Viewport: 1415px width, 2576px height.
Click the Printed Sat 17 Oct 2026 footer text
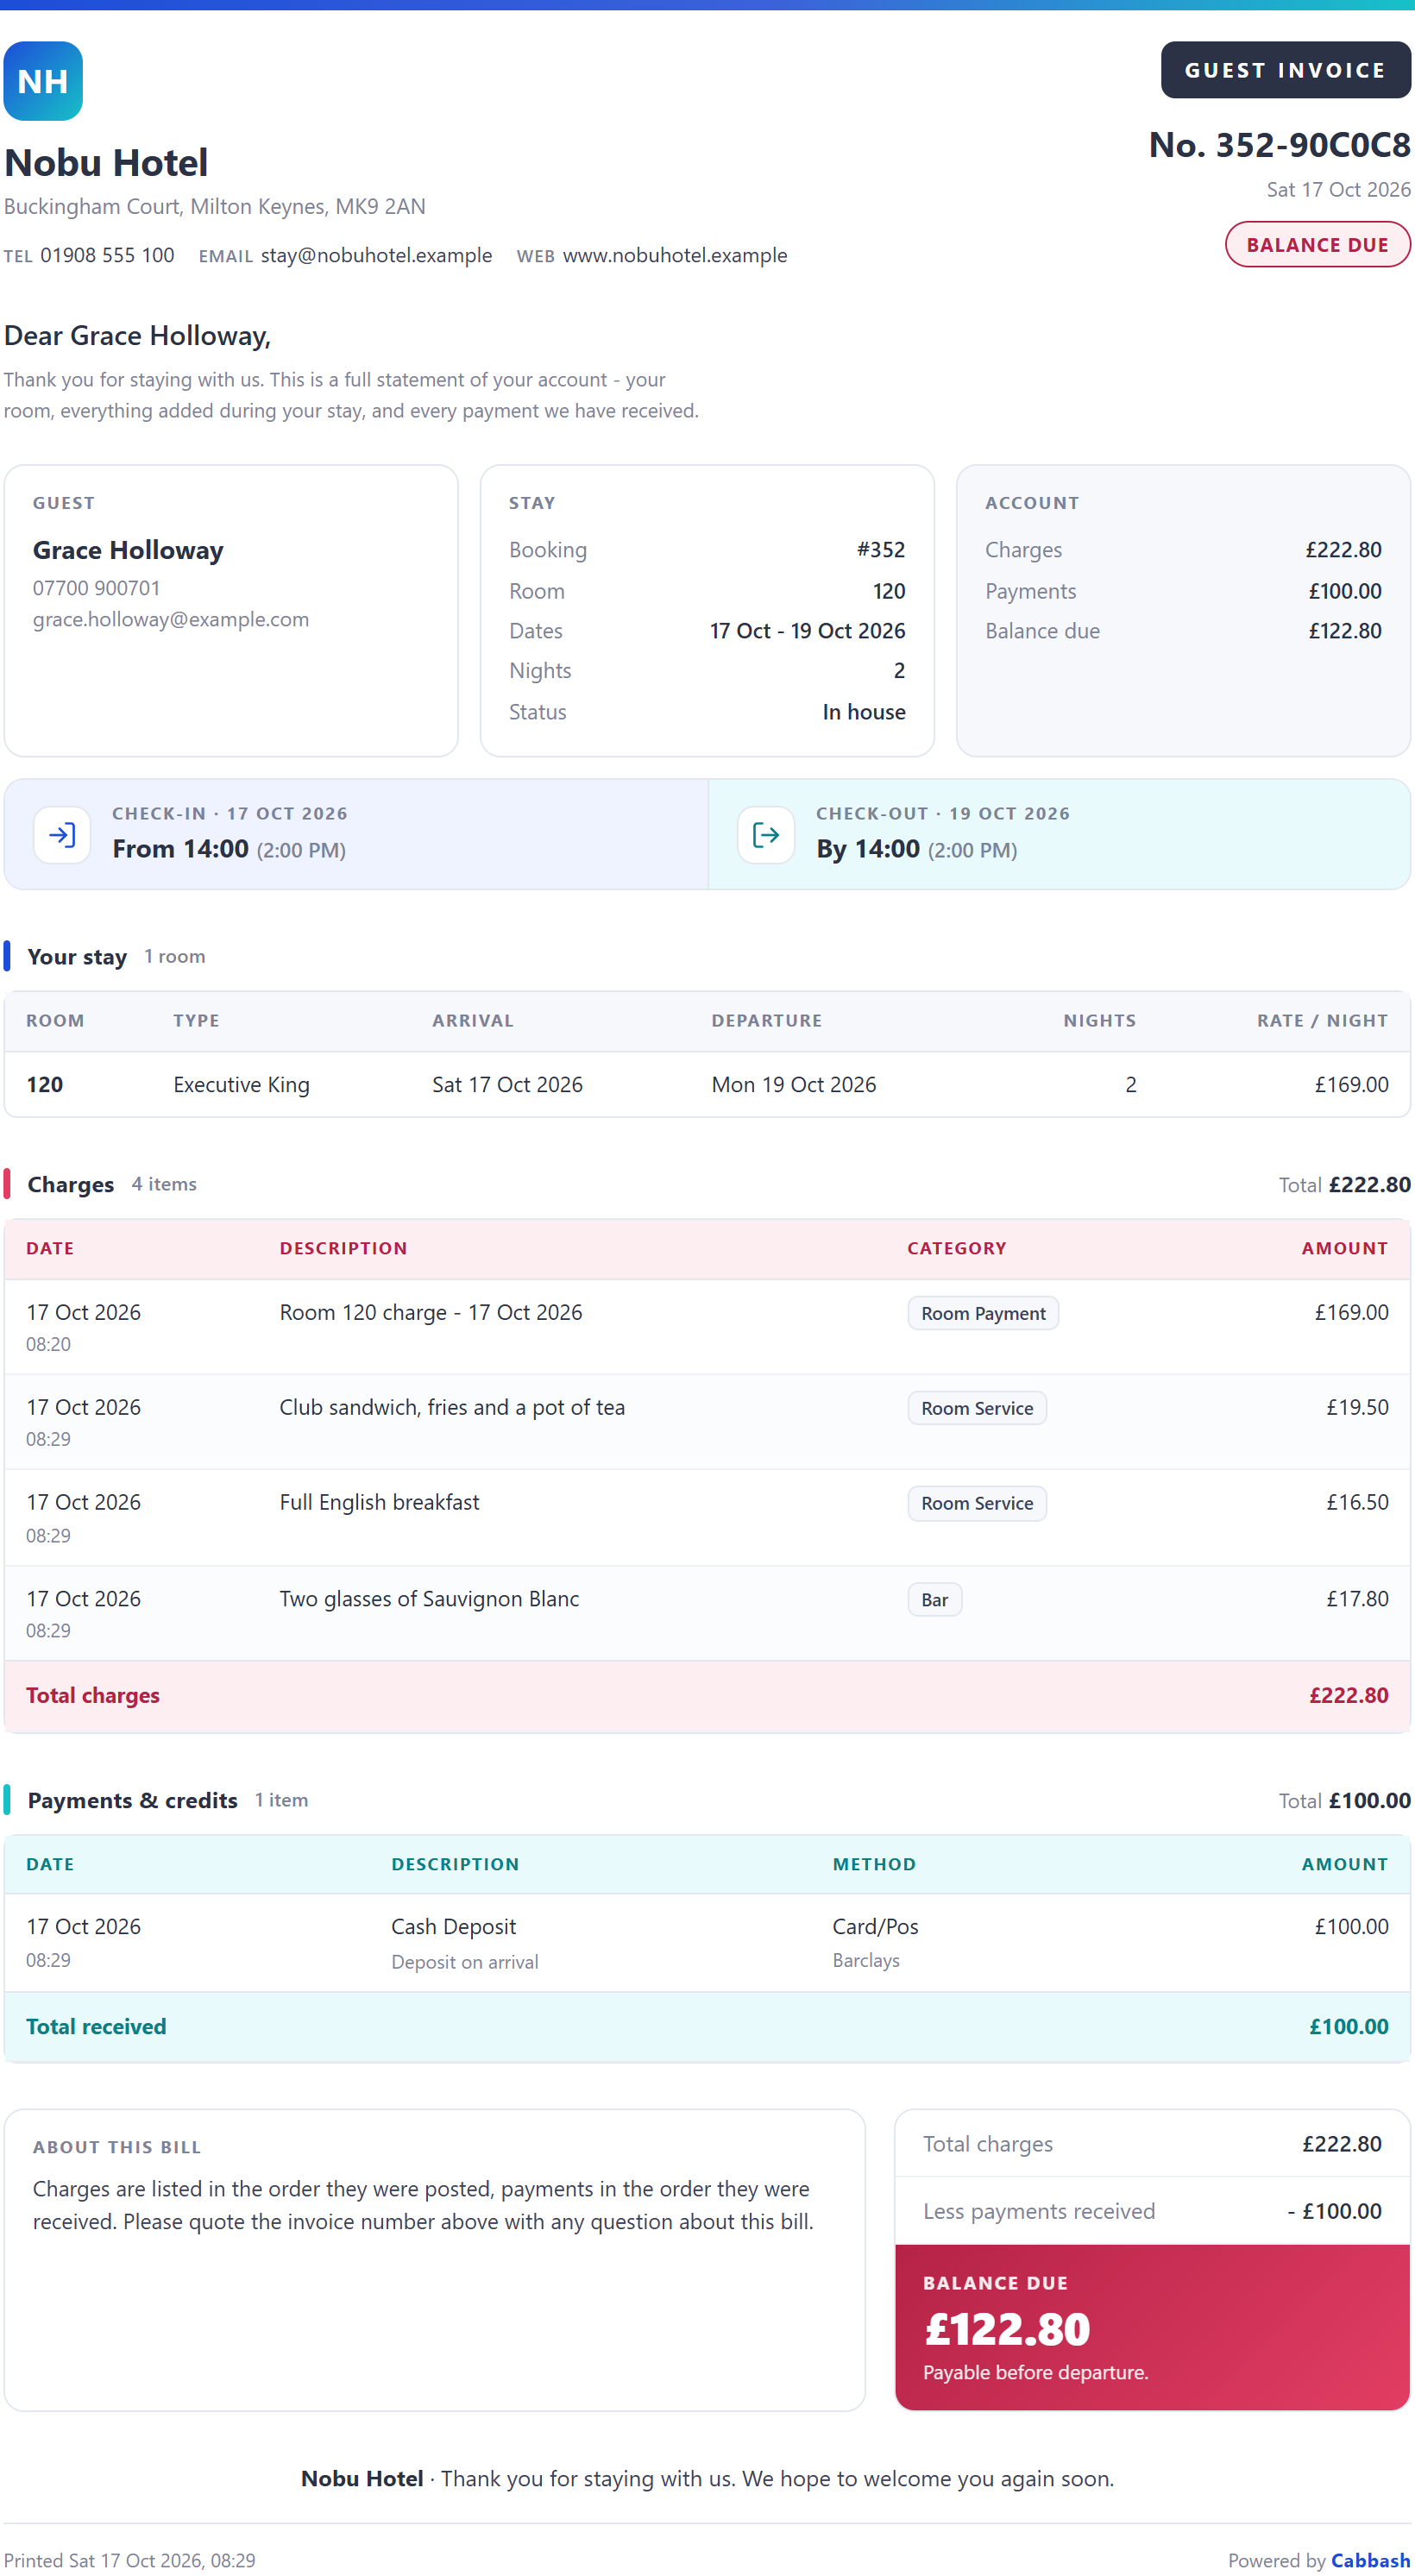(129, 2561)
